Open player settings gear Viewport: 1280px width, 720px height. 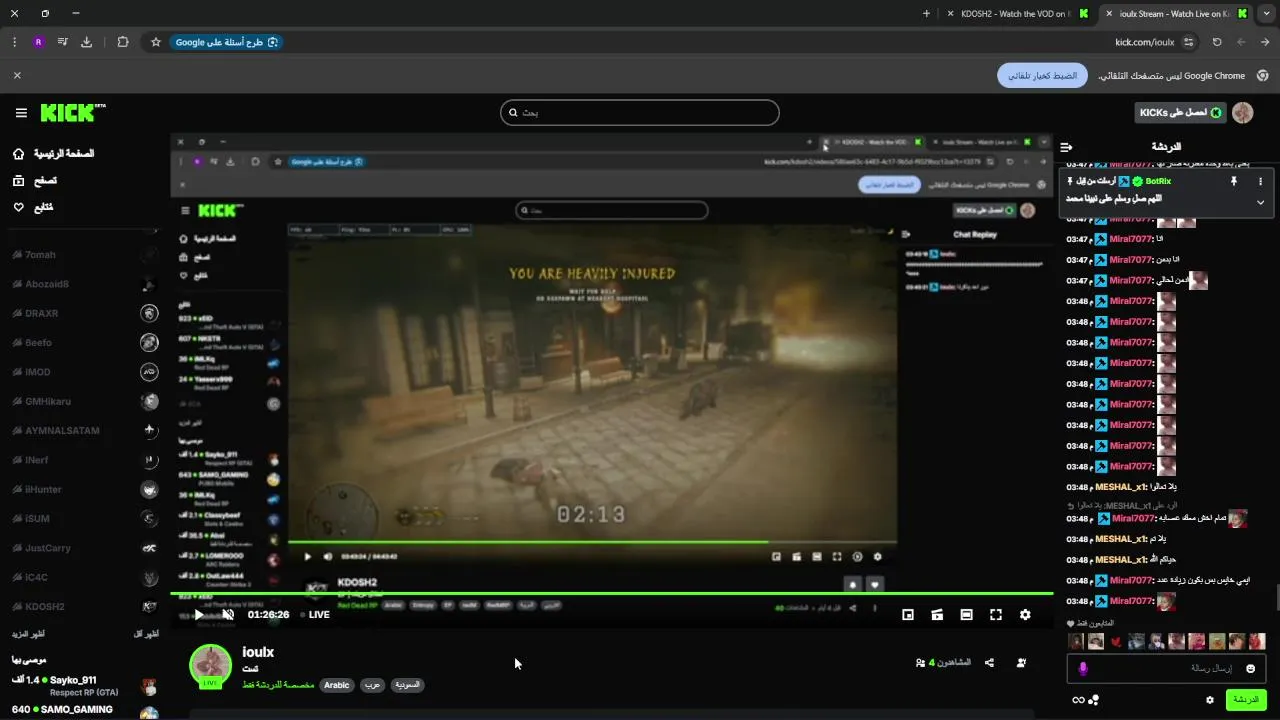(x=1025, y=615)
